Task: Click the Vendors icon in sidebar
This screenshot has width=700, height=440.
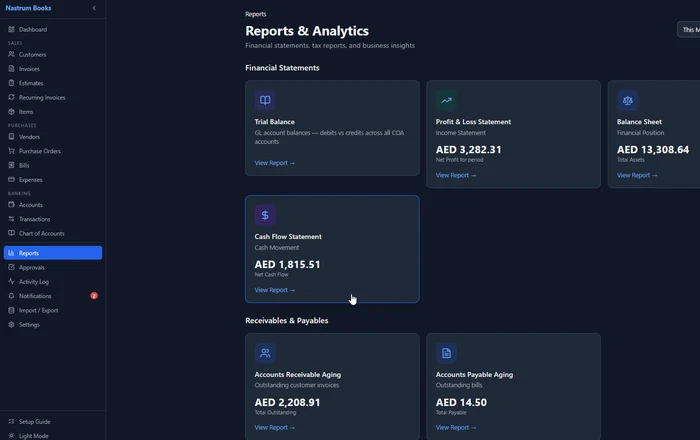Action: (x=11, y=137)
